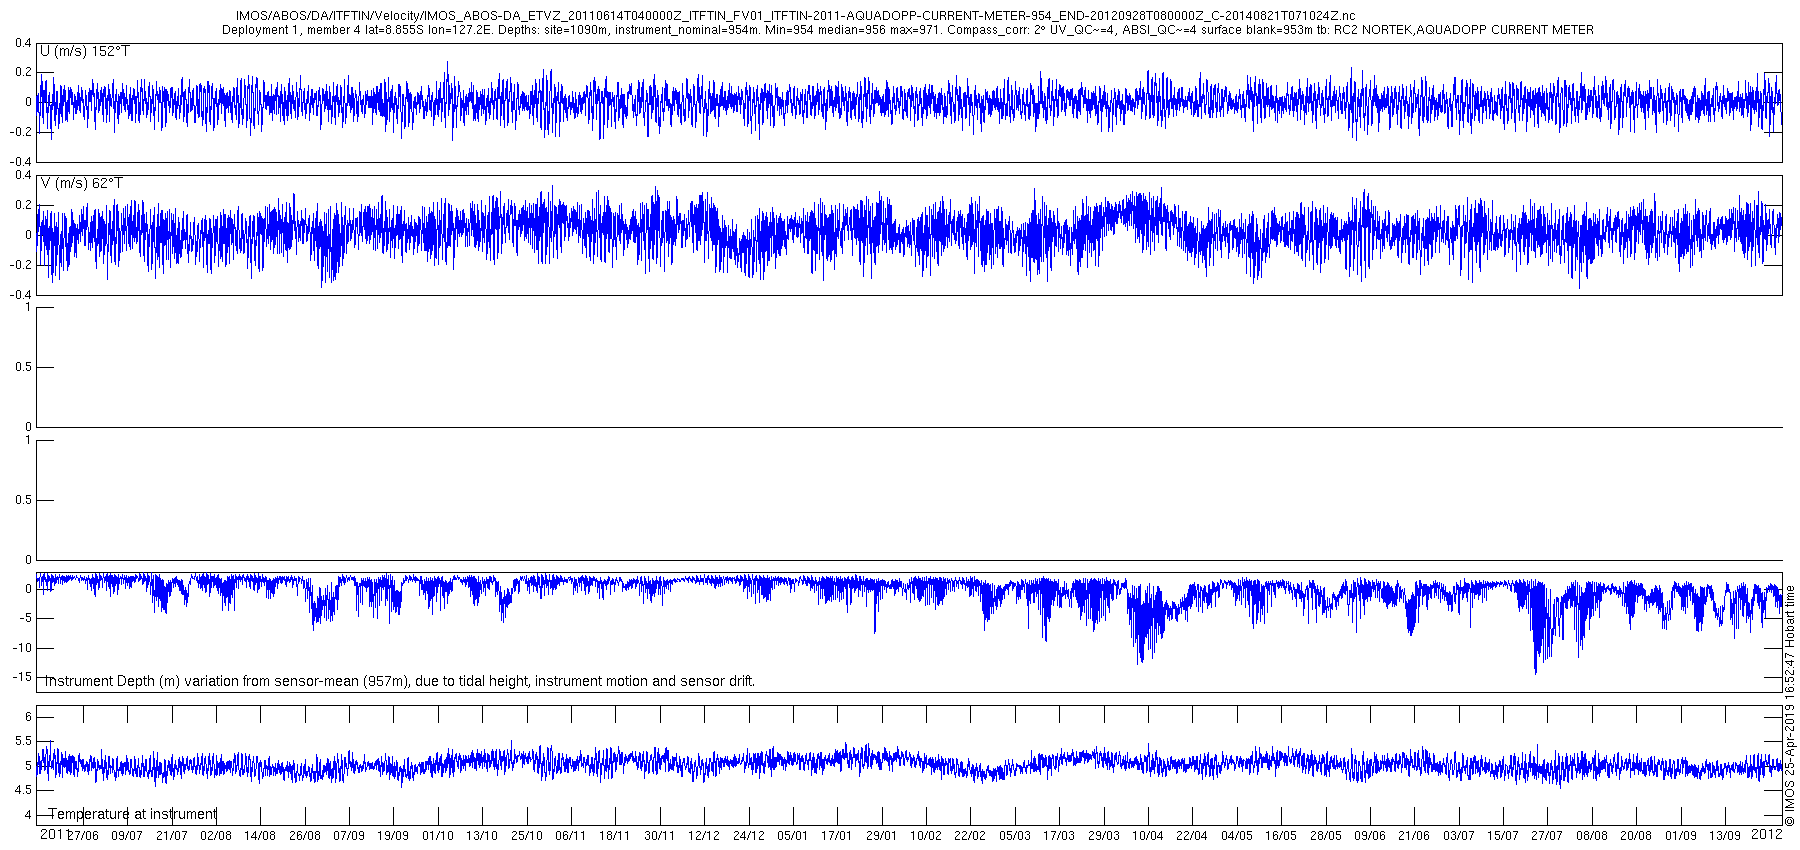Click the 07/09 date tick label

pyautogui.click(x=349, y=836)
